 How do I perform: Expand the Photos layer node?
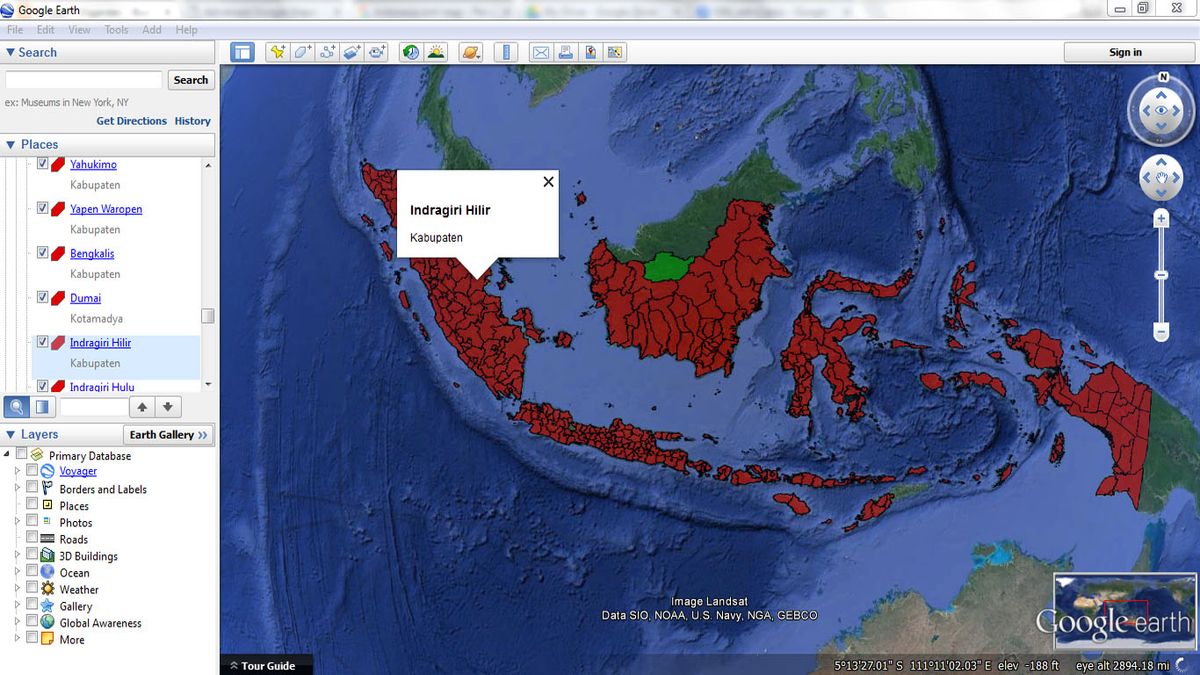tap(17, 522)
